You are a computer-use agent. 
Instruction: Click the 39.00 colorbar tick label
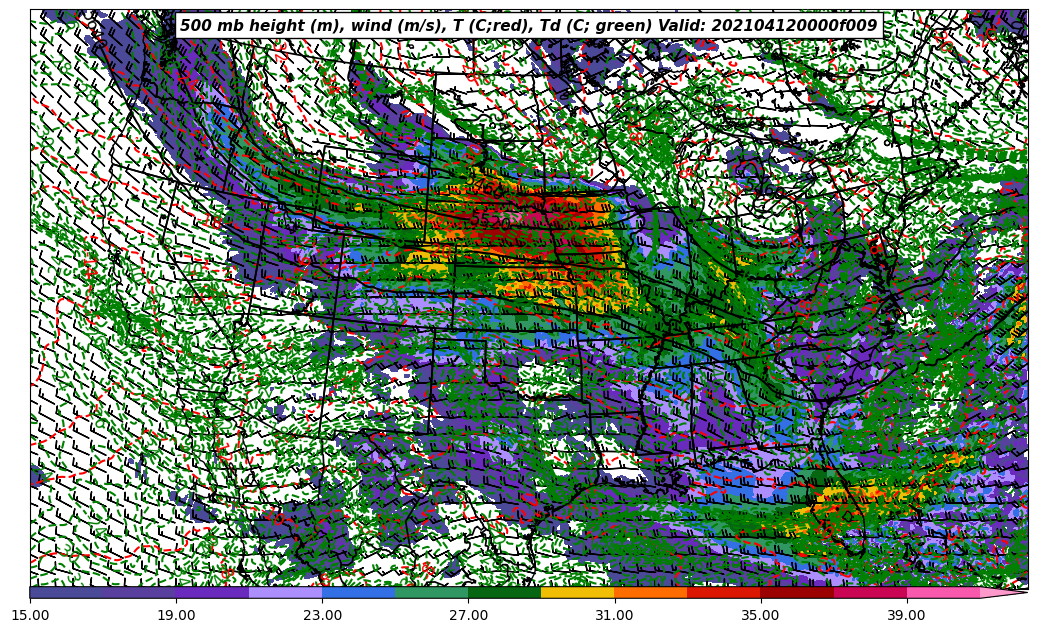(907, 615)
